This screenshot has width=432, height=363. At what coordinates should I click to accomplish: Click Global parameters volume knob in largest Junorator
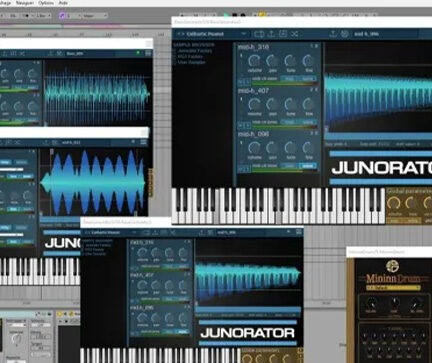pos(394,203)
